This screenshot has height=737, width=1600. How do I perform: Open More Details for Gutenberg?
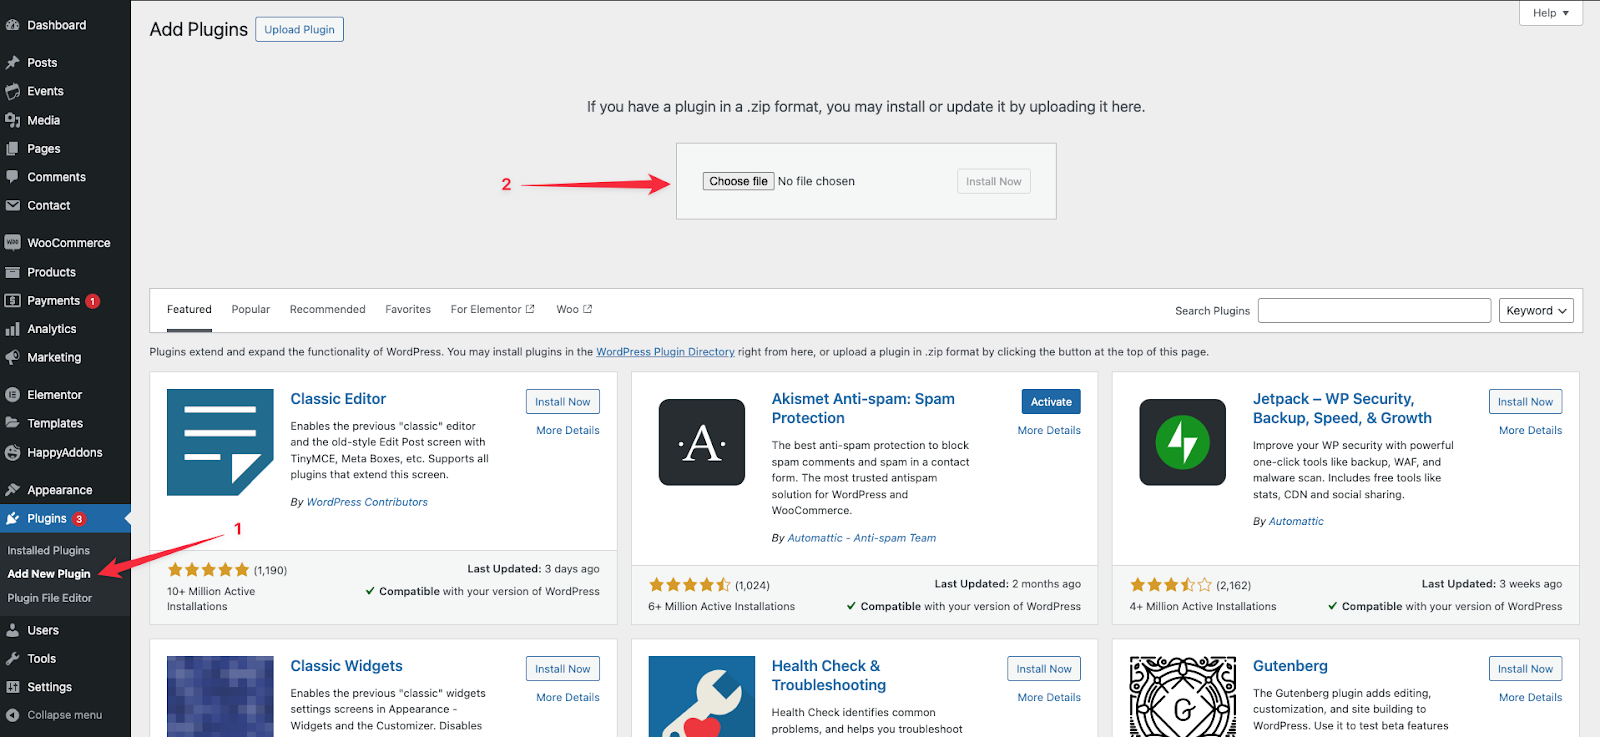pos(1530,698)
